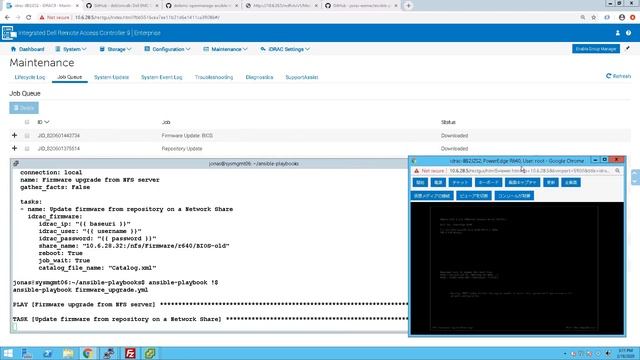Expand the Firmware Update: BIOS job row
The height and width of the screenshot is (360, 640).
pyautogui.click(x=14, y=135)
